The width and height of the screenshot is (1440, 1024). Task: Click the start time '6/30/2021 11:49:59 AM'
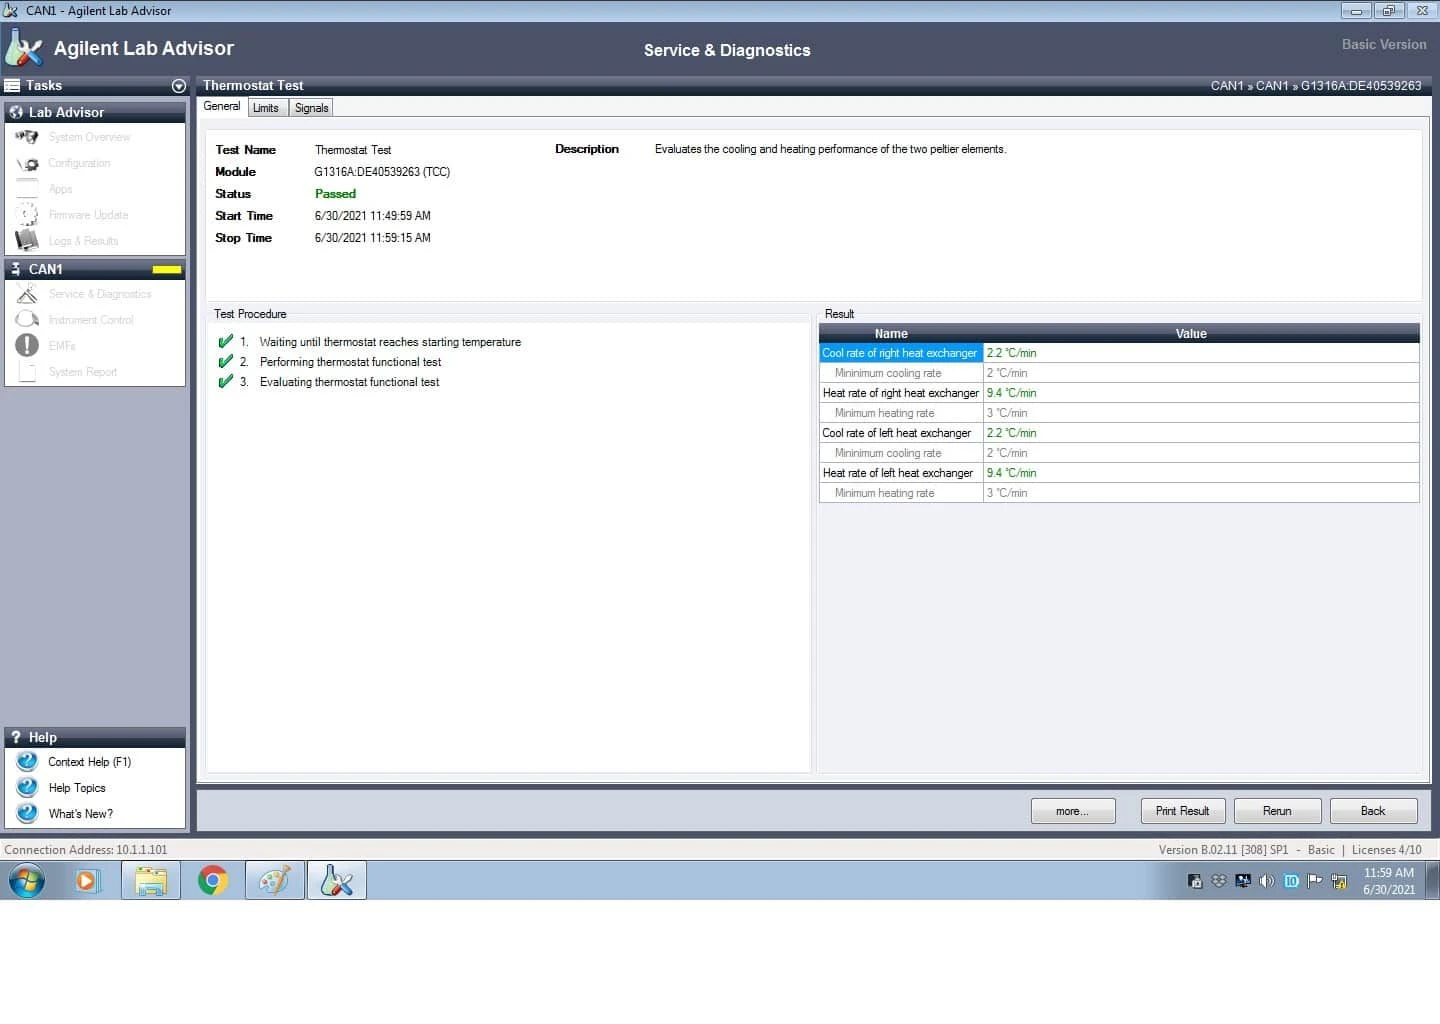(372, 216)
